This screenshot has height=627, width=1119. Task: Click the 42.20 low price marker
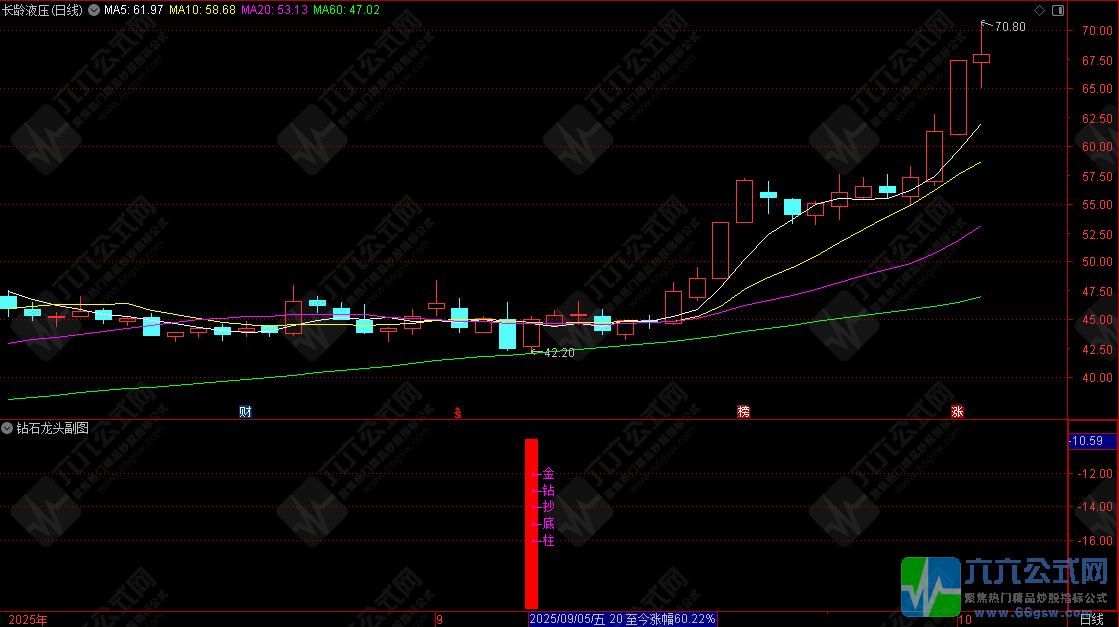click(558, 353)
